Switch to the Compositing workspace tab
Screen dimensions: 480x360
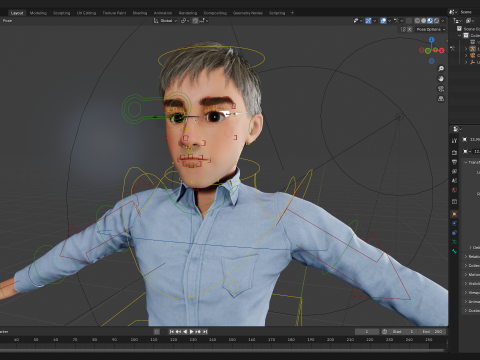(215, 13)
